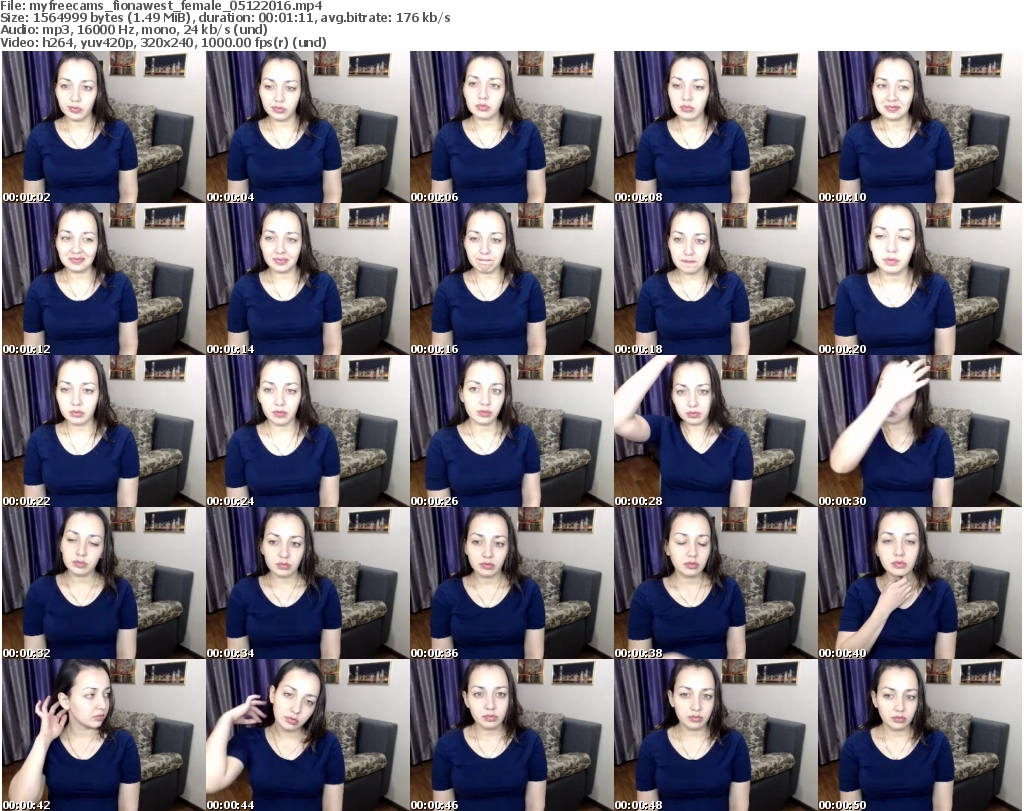Open the thumbnail stamped 00:00:20
The width and height of the screenshot is (1024, 811).
coord(920,279)
